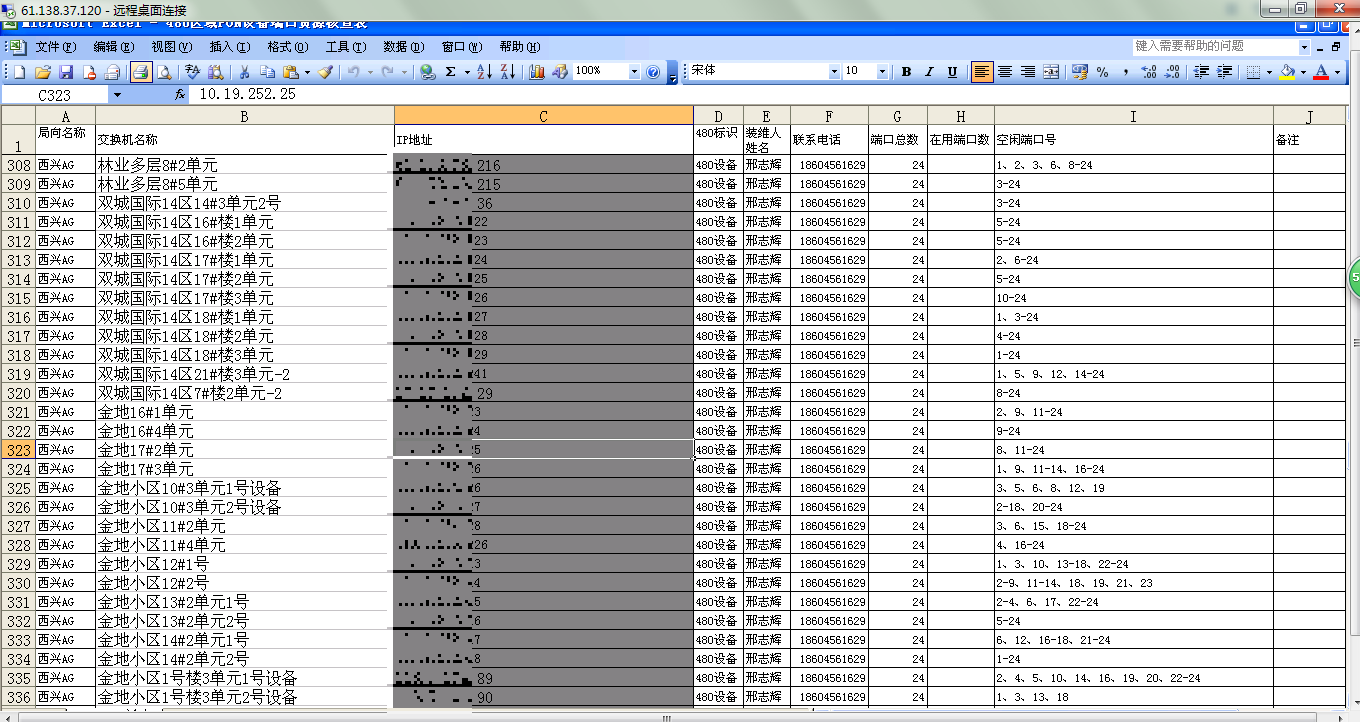Click the Redo arrow icon
Image resolution: width=1360 pixels, height=722 pixels.
[x=388, y=72]
